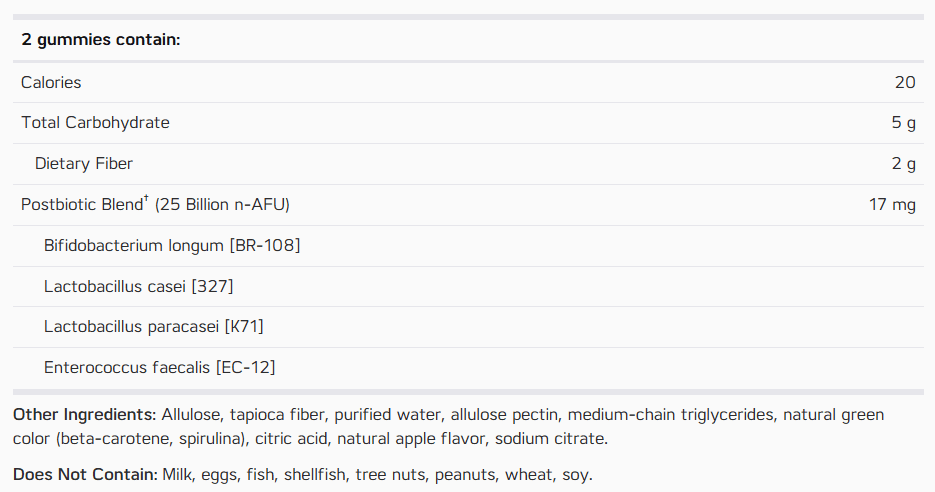Viewport: 935px width, 492px height.
Task: Click the Other Ingredients bold label
Action: tap(85, 414)
